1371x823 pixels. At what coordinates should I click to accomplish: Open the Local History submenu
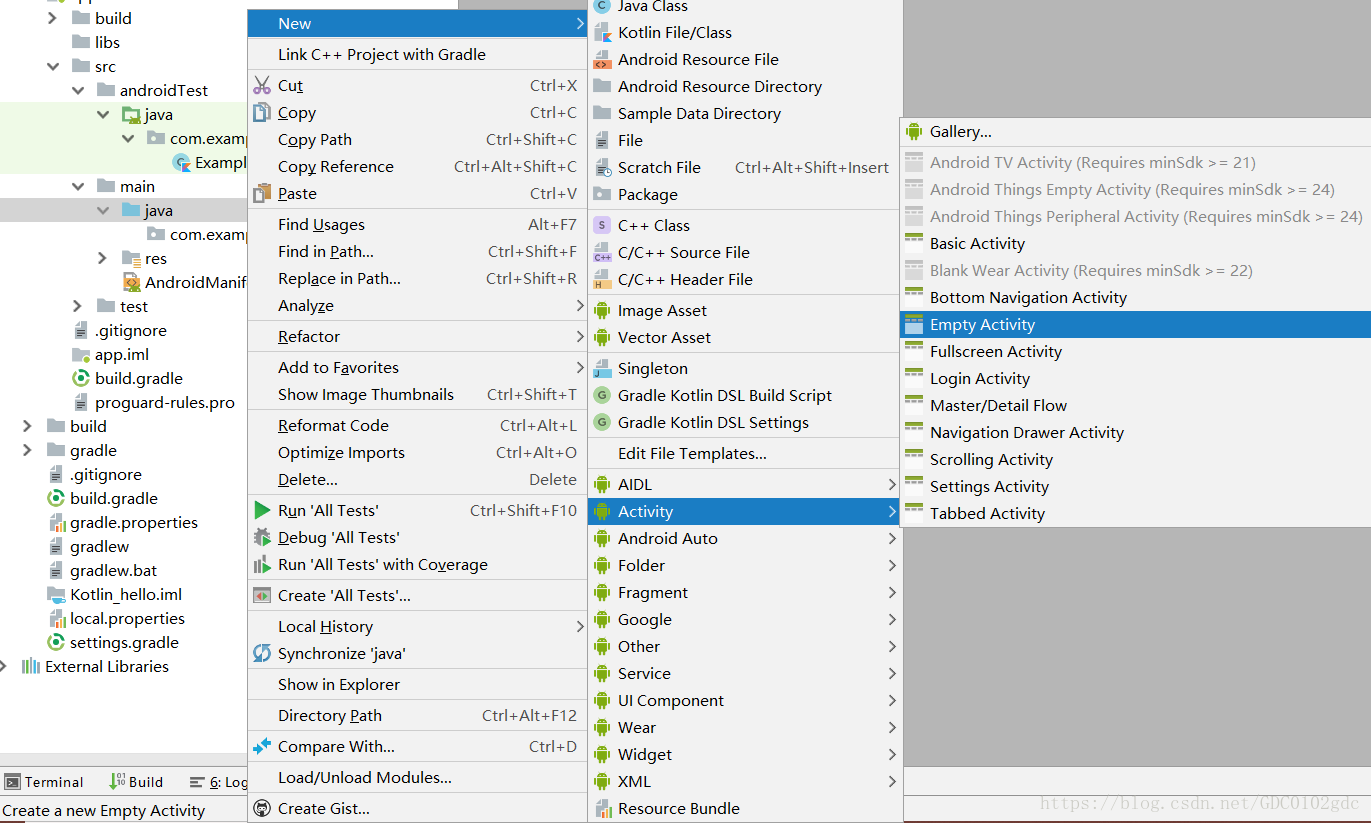417,627
